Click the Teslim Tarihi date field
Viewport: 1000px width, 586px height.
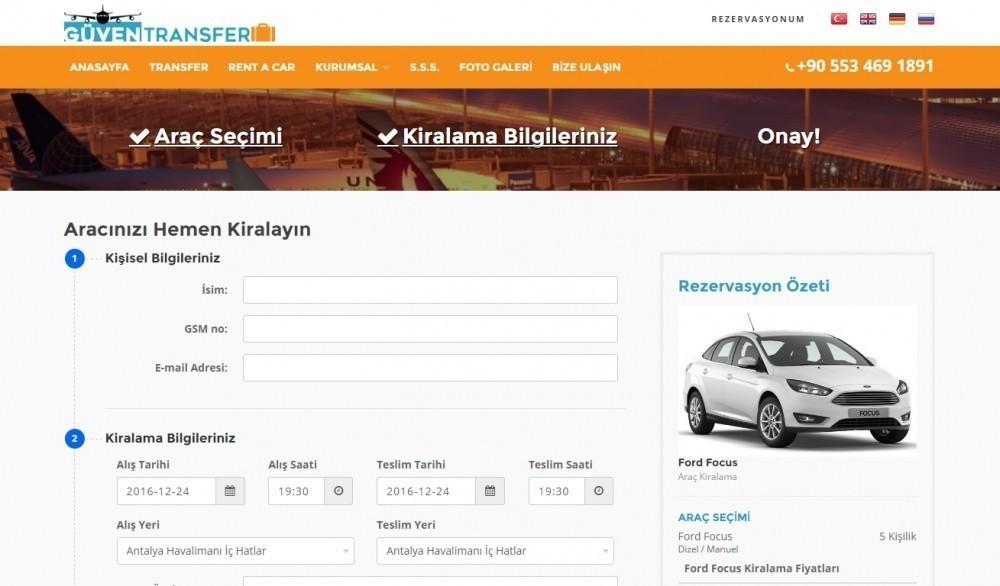tap(426, 491)
